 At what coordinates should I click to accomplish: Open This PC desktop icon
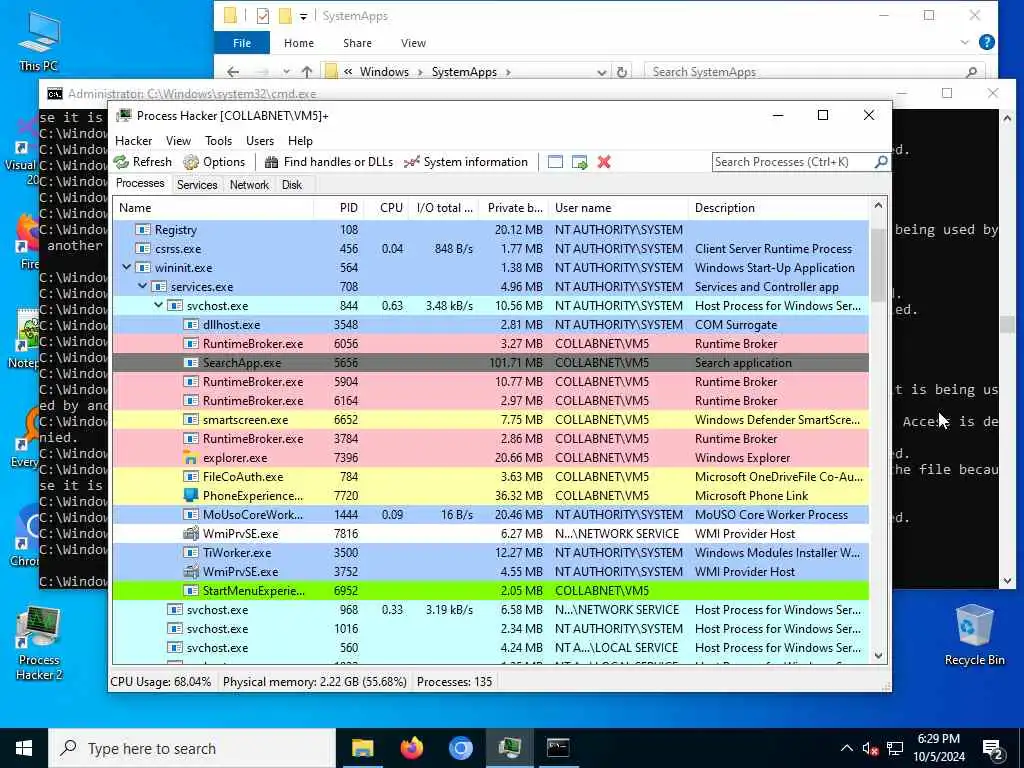pos(39,40)
